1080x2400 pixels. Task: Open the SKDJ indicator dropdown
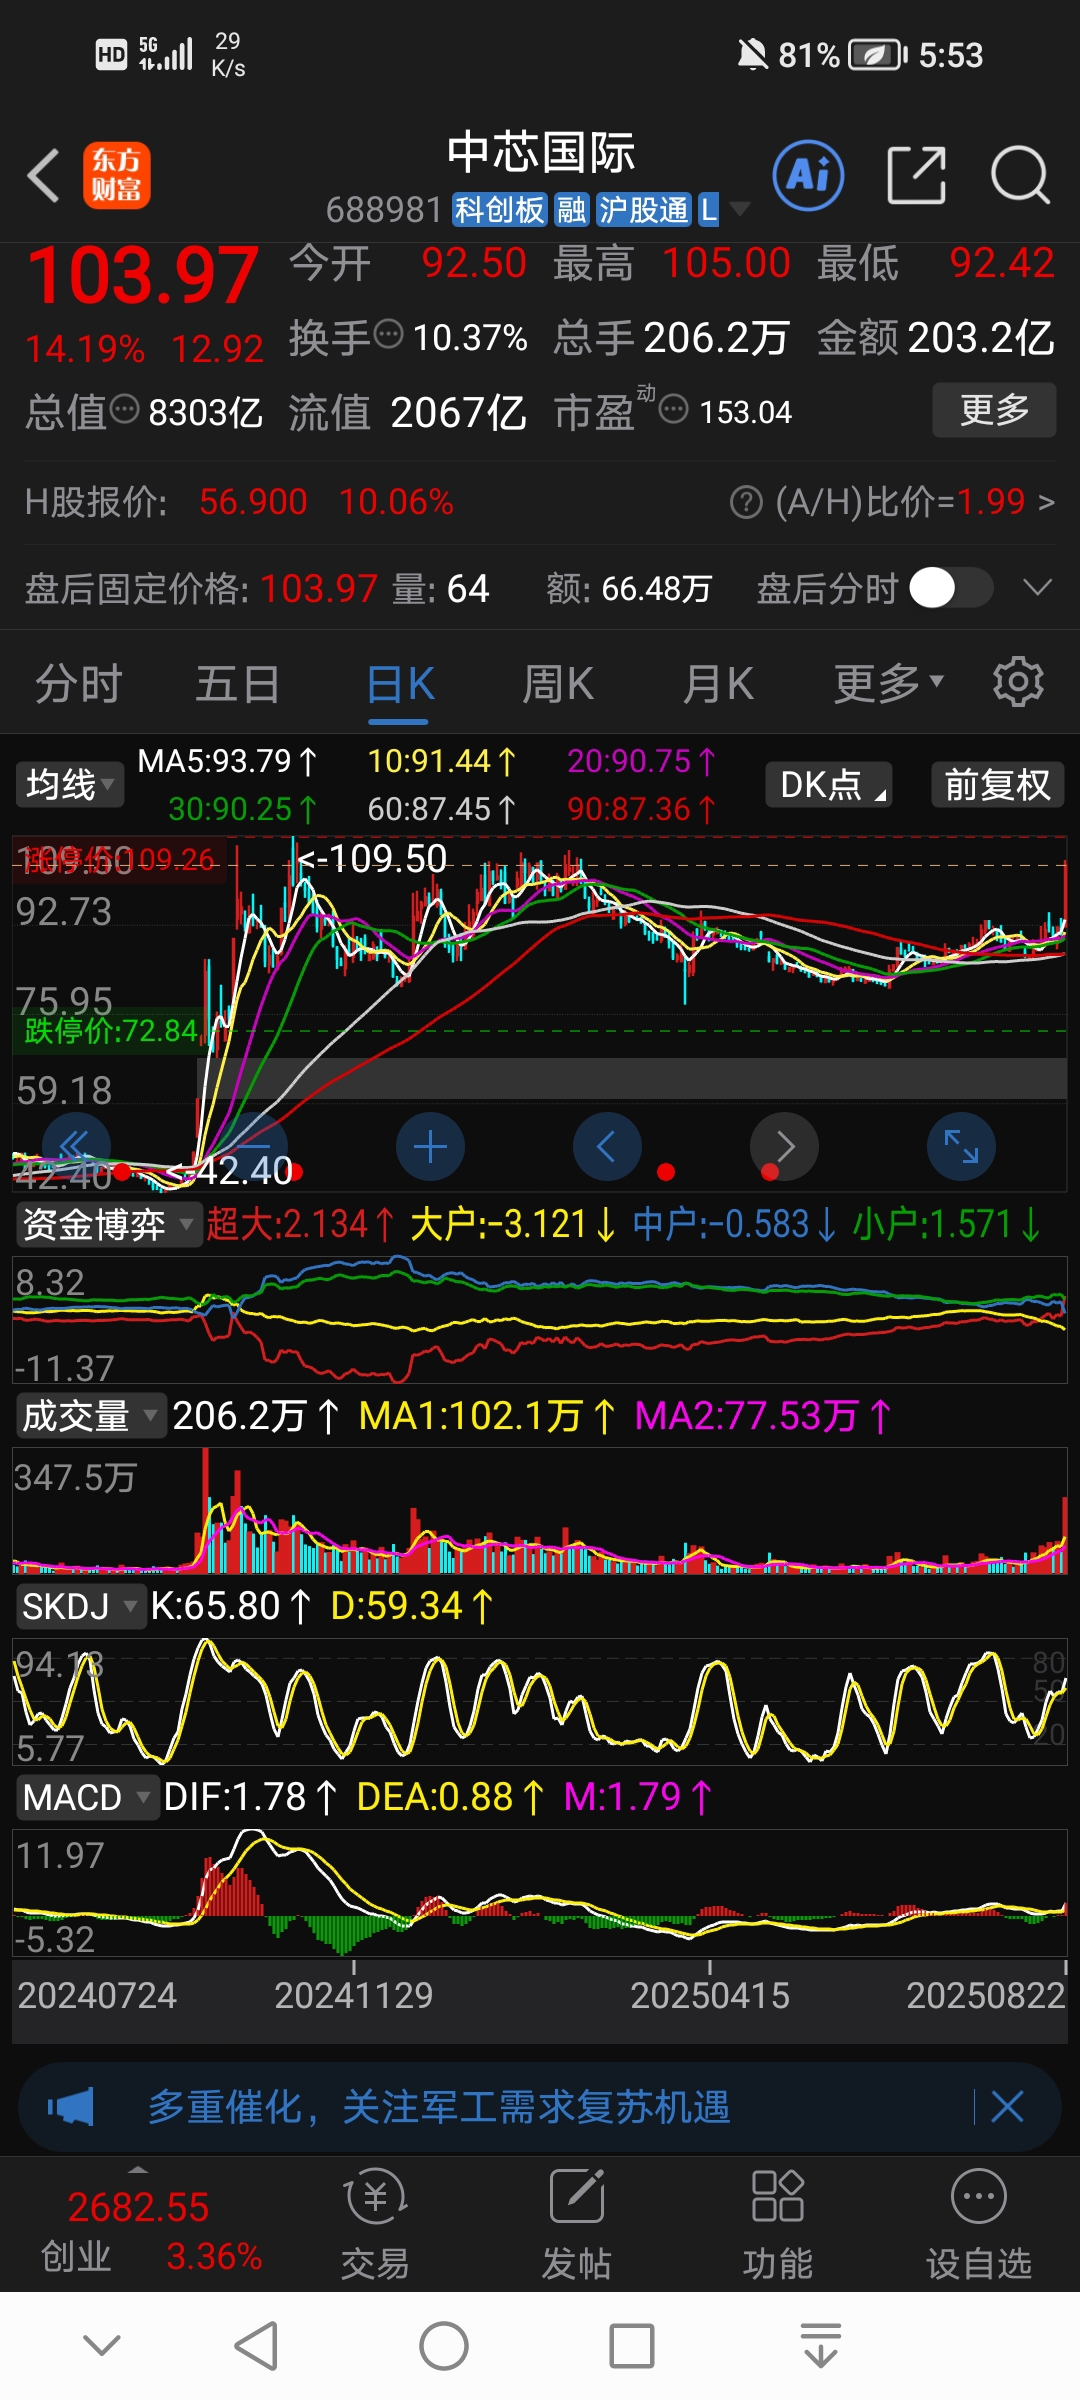(80, 1606)
